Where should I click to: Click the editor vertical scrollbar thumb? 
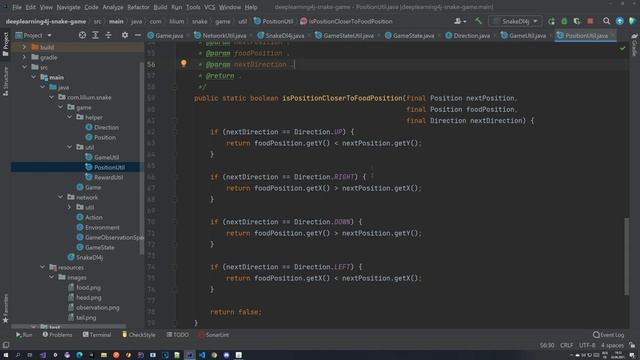point(627,256)
